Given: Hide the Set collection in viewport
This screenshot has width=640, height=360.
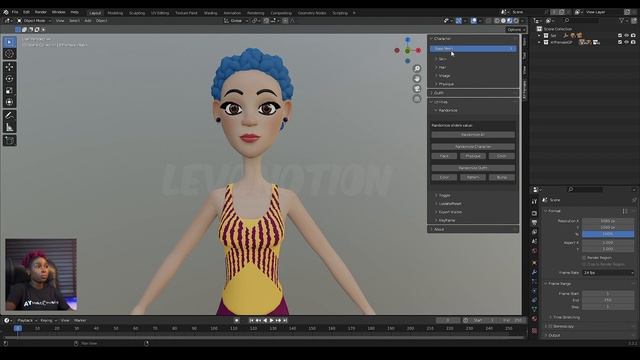Looking at the screenshot, I should click(x=627, y=36).
